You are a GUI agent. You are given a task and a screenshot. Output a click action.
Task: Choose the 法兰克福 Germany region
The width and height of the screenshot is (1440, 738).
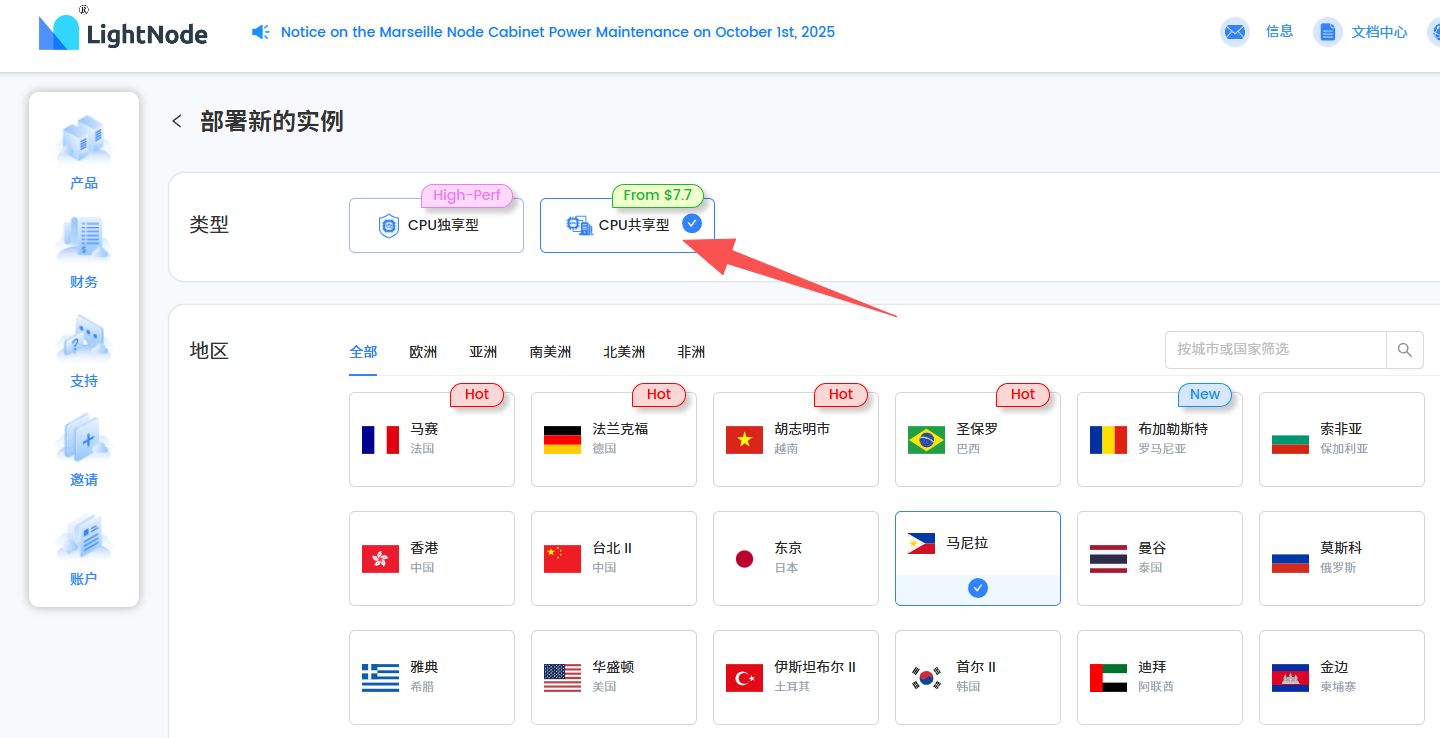613,439
